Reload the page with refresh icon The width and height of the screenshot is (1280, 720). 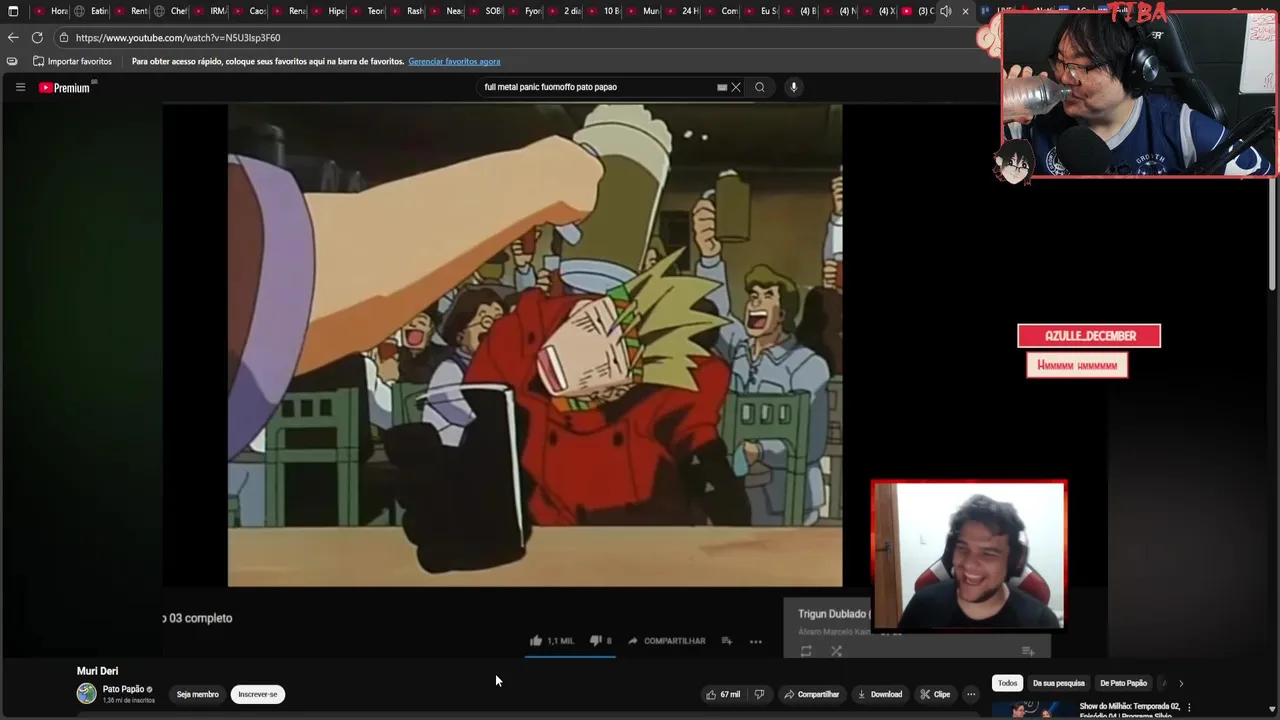37,37
